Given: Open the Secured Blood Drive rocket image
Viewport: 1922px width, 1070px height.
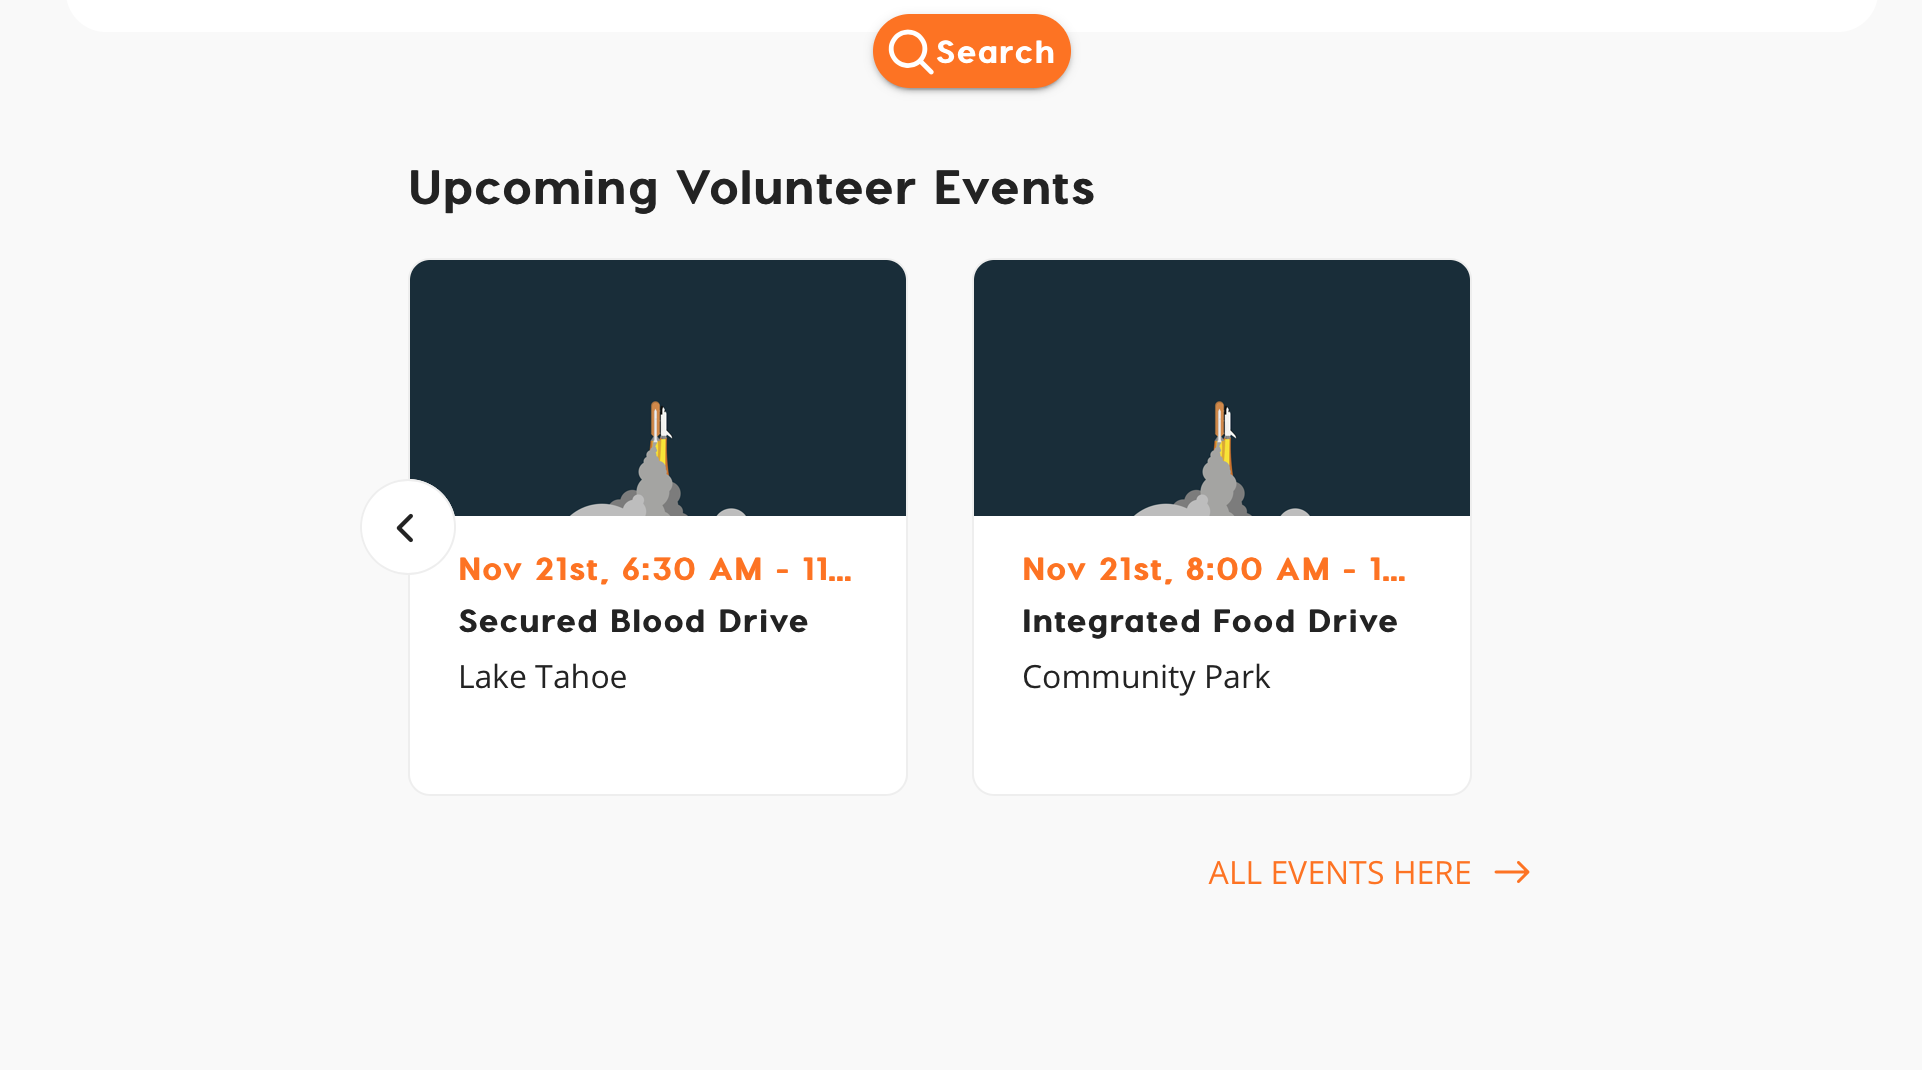Looking at the screenshot, I should tap(658, 388).
